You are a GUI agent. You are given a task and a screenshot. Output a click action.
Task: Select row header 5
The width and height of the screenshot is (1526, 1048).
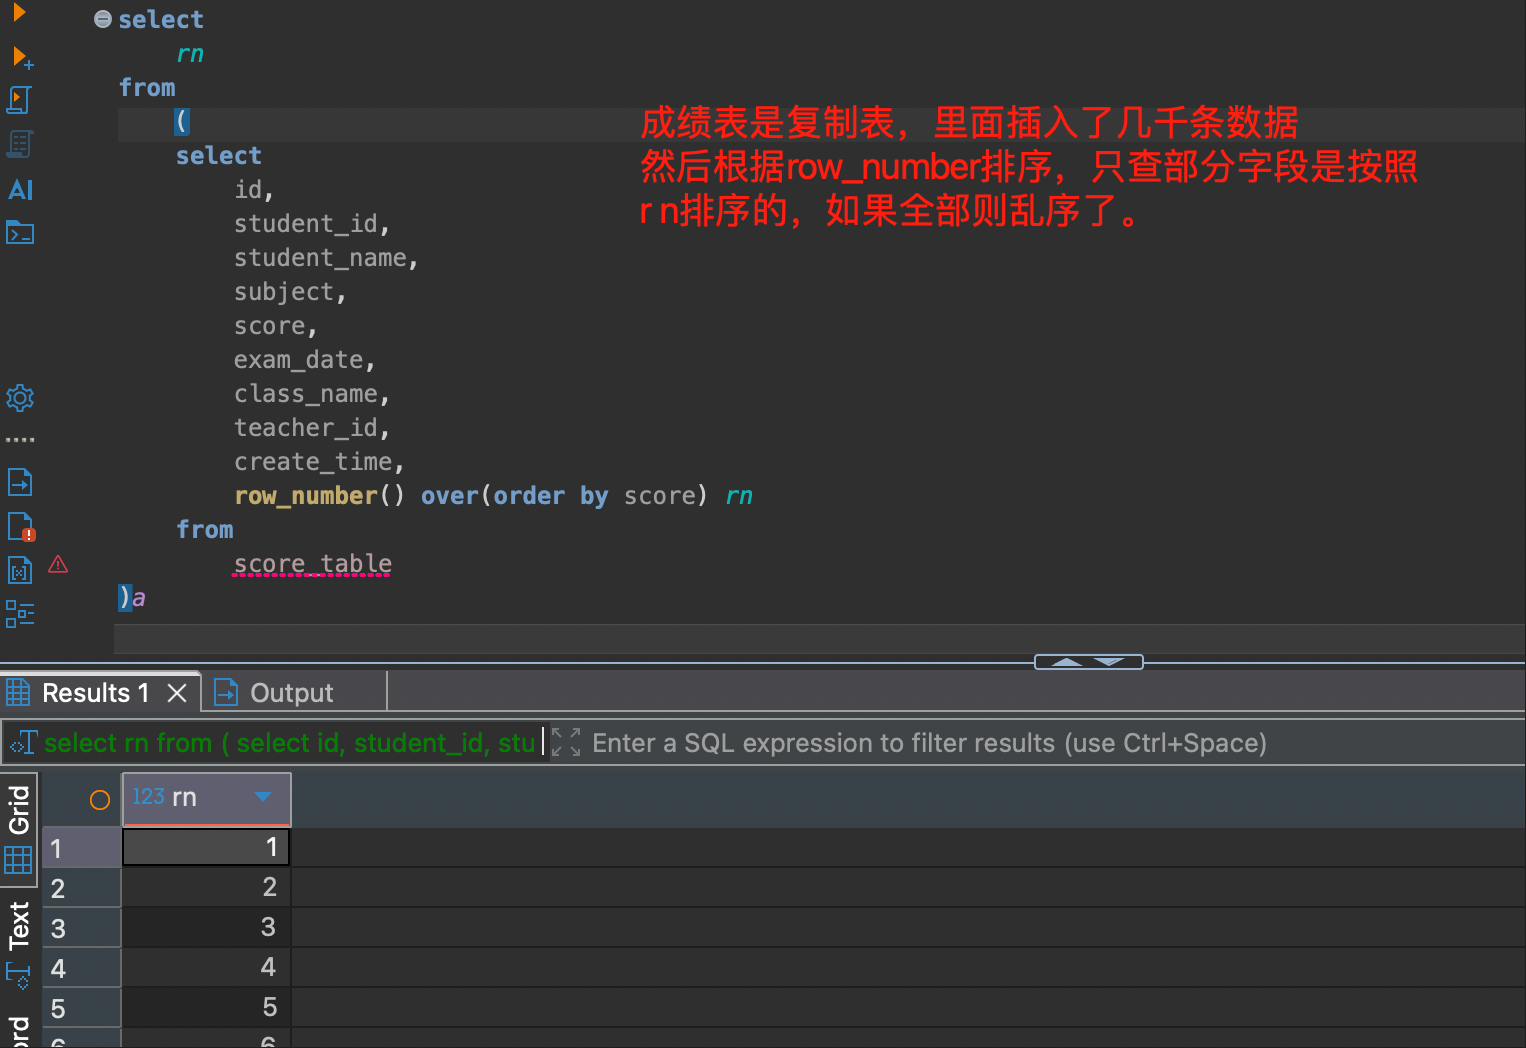[x=82, y=1008]
